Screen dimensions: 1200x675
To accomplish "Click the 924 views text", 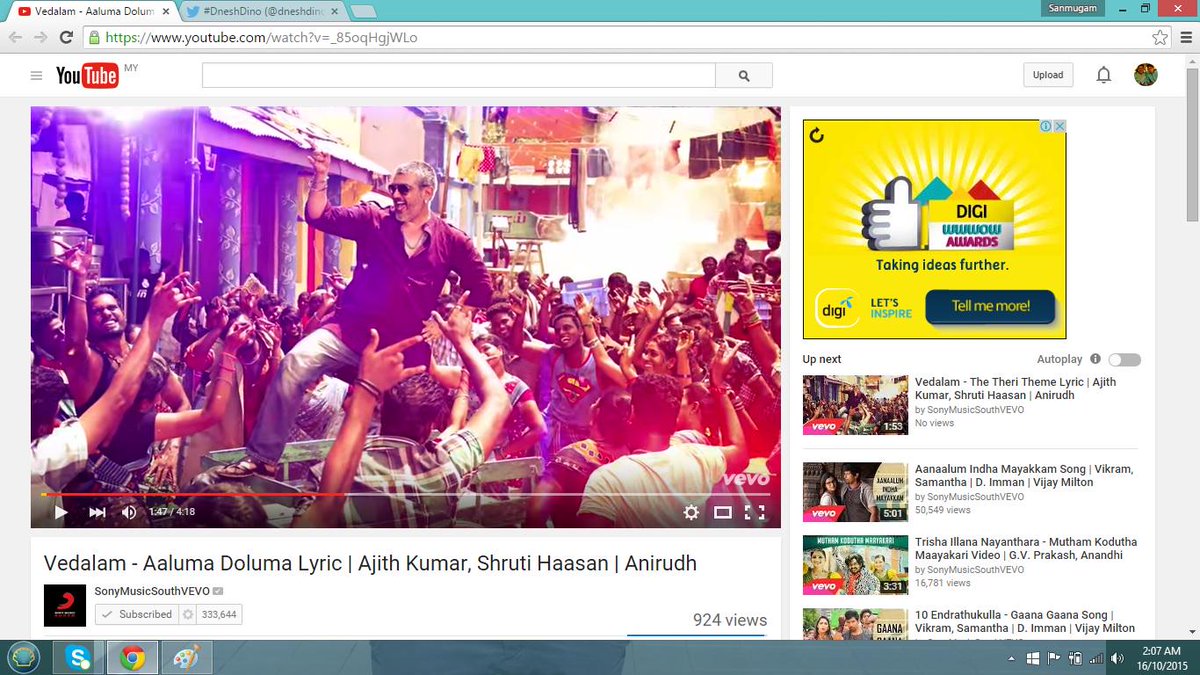I will [x=730, y=620].
